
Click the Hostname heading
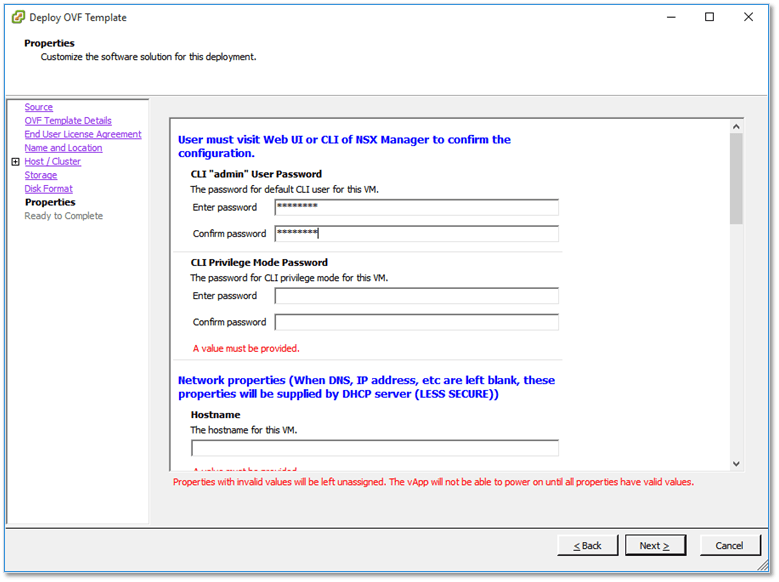pyautogui.click(x=216, y=415)
